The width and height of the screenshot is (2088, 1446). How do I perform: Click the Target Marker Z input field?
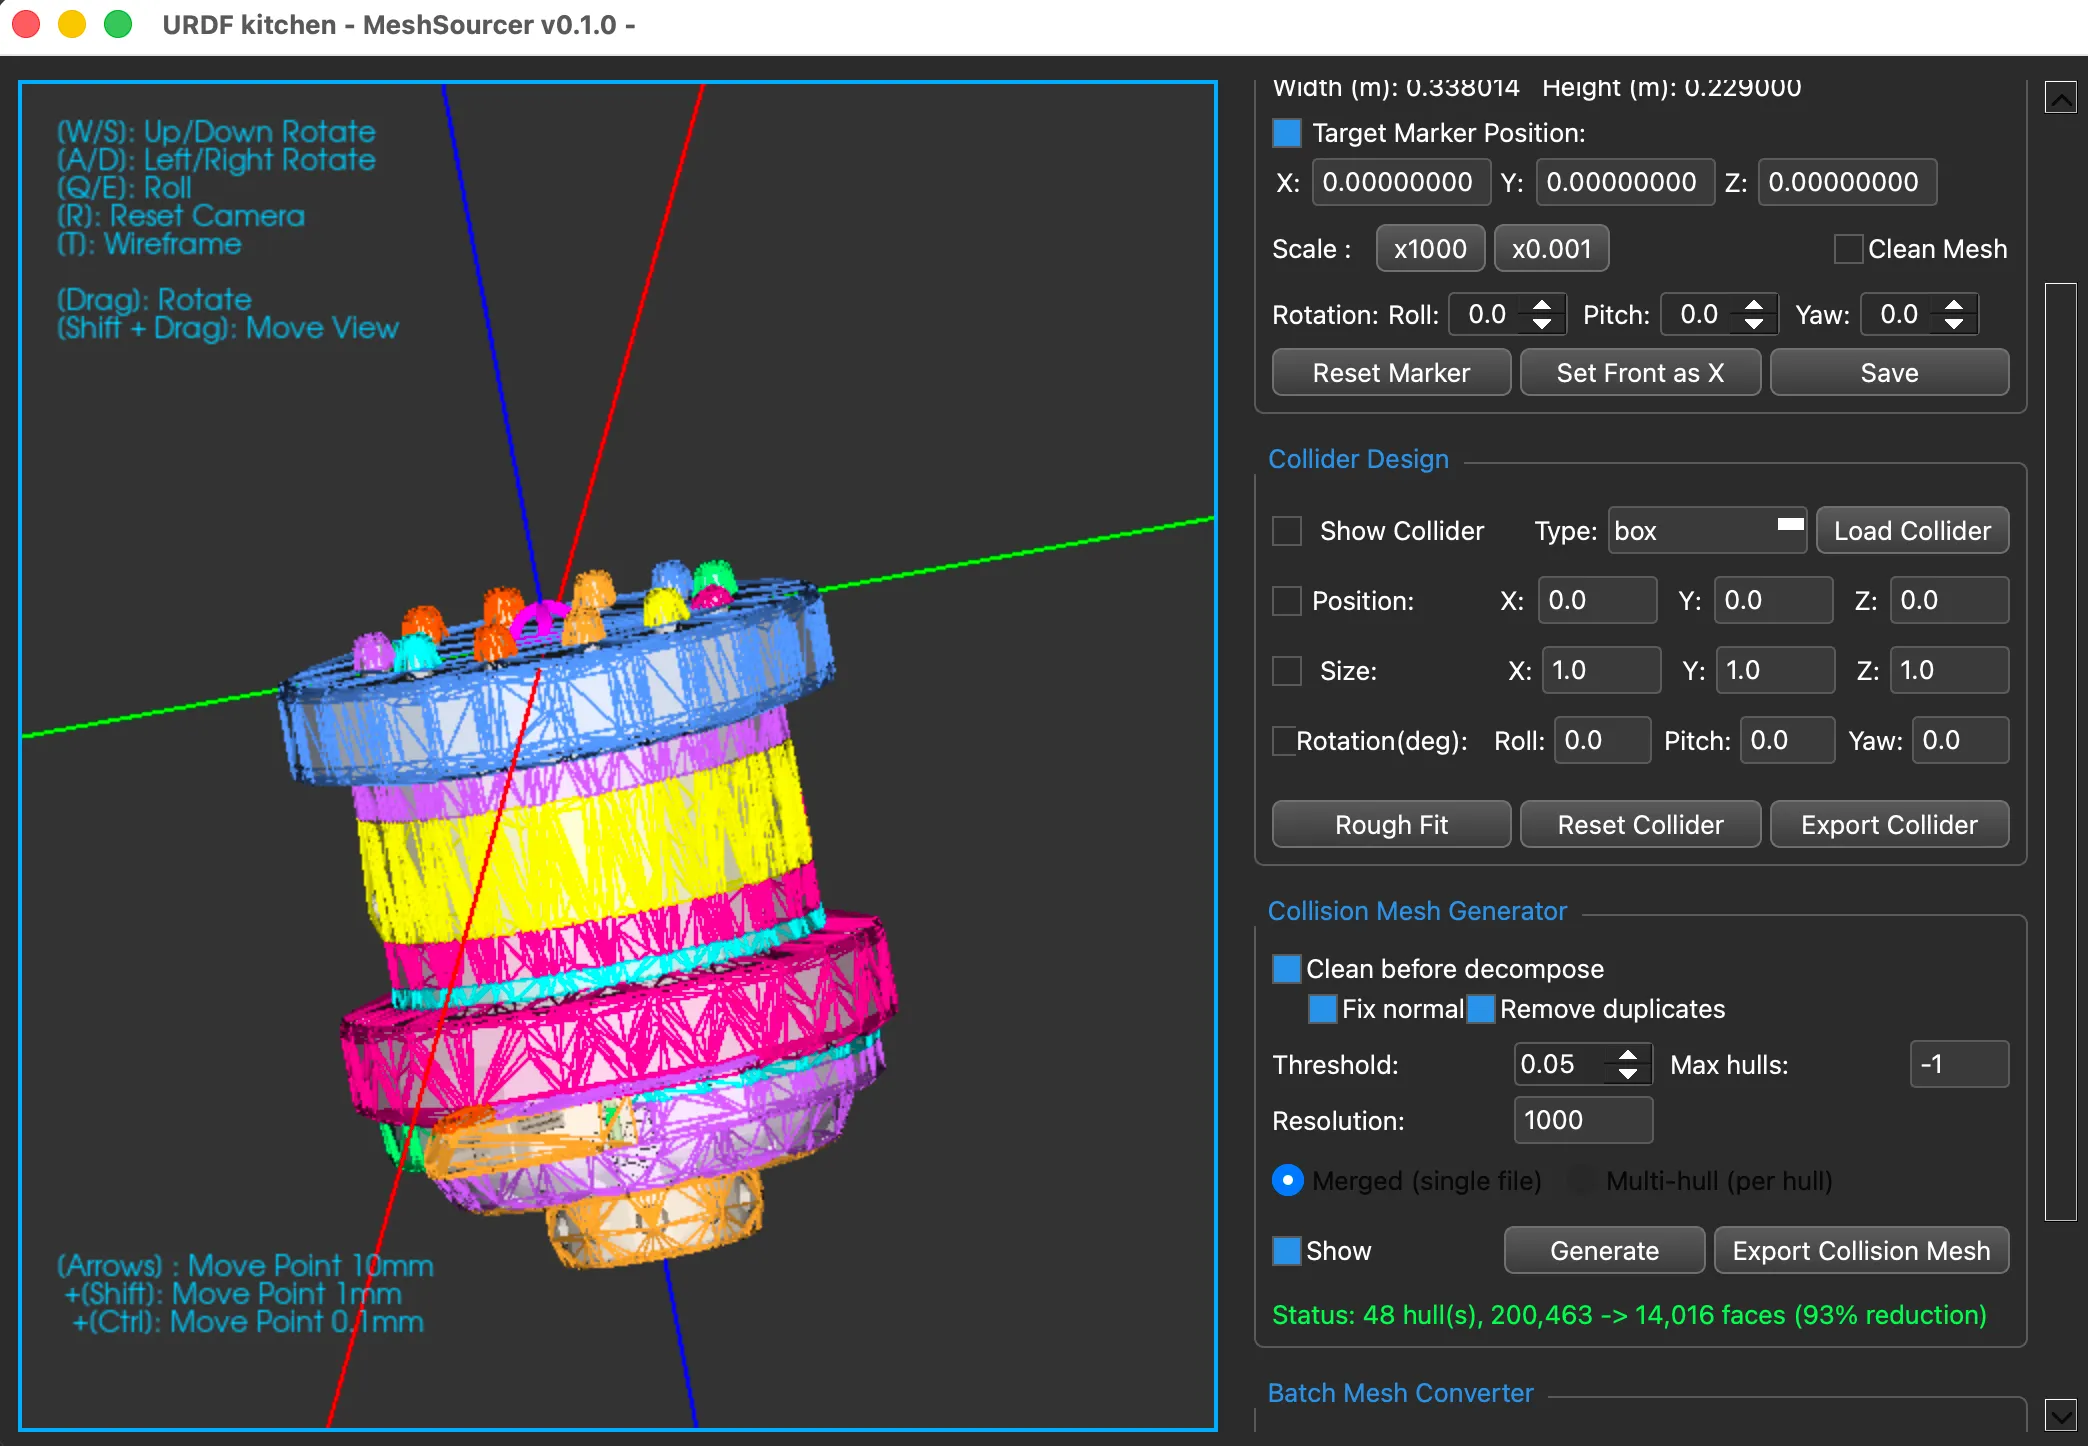pyautogui.click(x=1847, y=182)
